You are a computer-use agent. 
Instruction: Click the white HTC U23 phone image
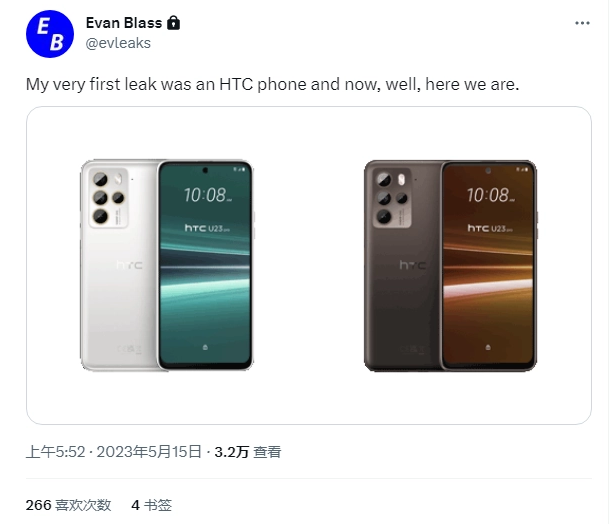(167, 266)
